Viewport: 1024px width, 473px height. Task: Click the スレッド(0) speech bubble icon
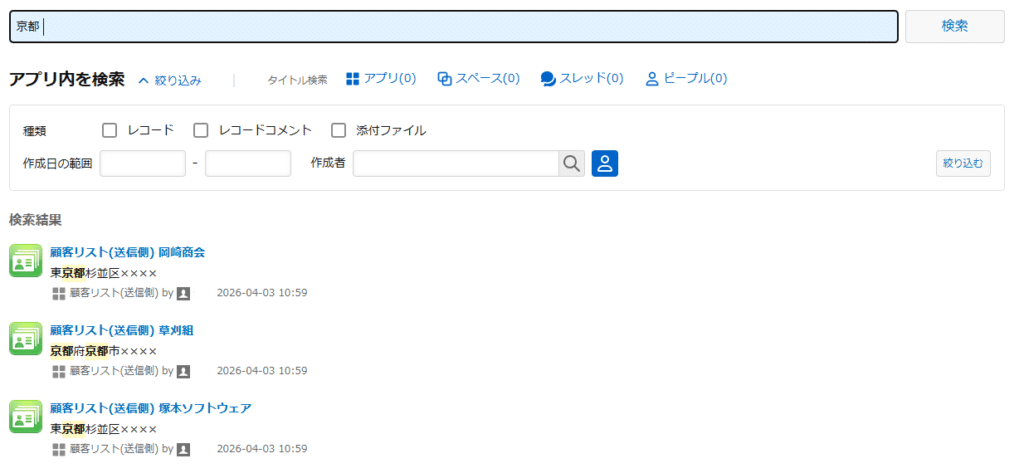click(548, 79)
